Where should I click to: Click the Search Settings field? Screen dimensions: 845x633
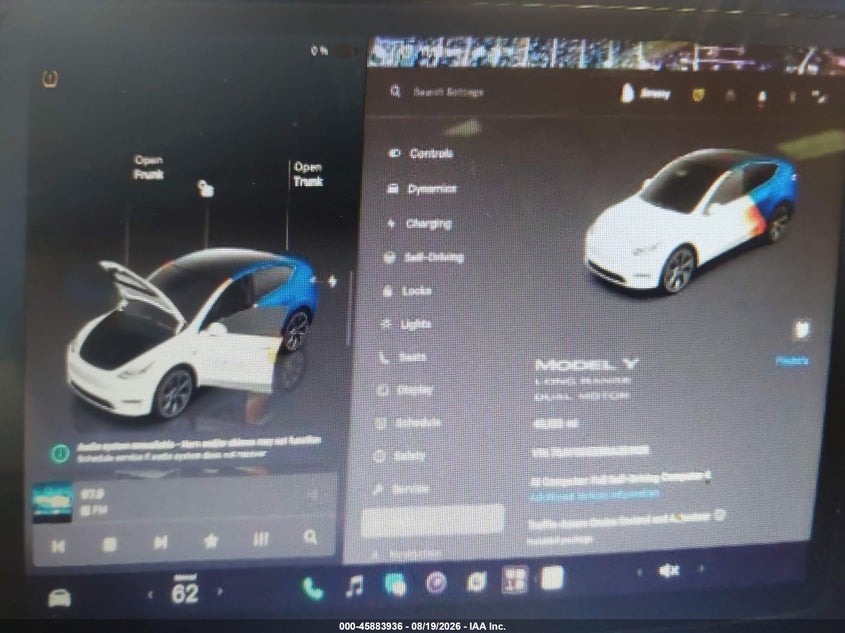448,92
